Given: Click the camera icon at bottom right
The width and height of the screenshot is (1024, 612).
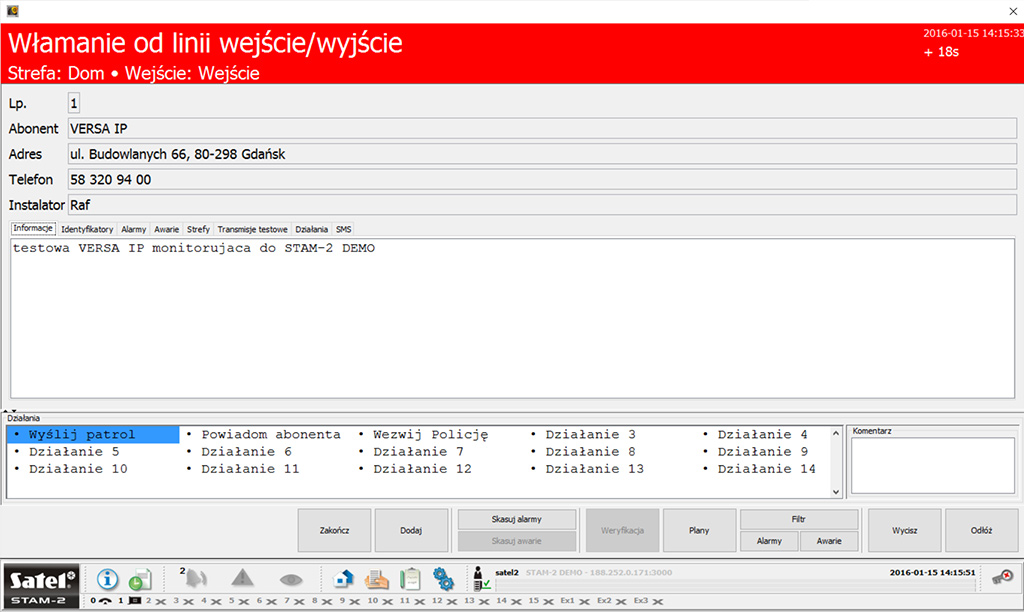Looking at the screenshot, I should 1001,577.
